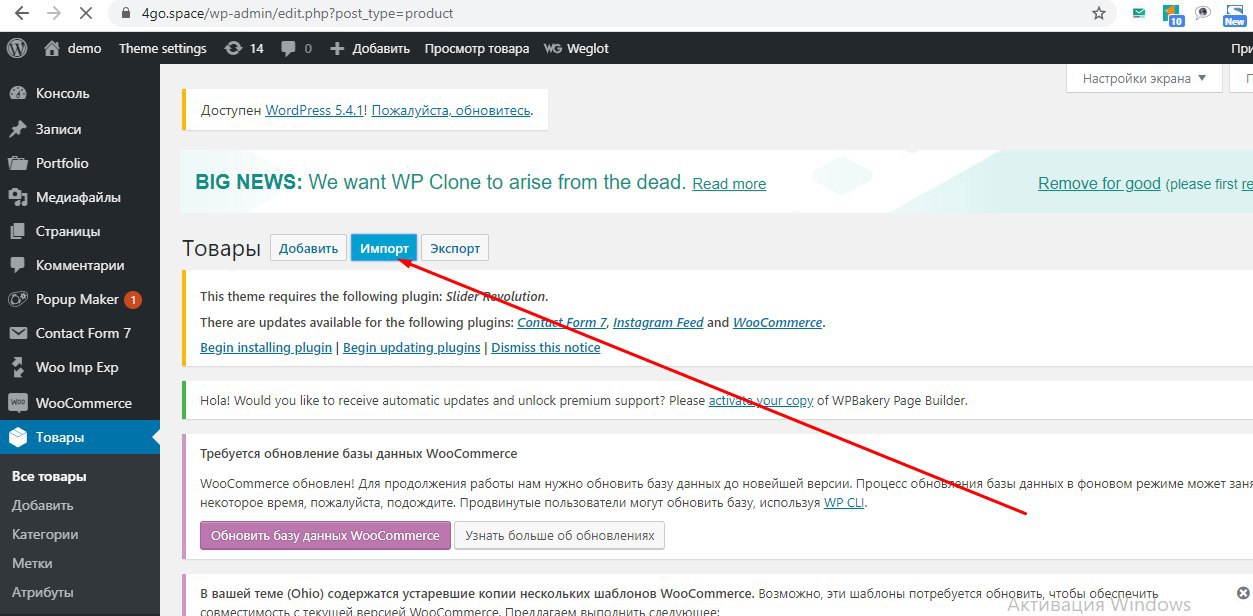The image size is (1253, 616).
Task: Click the blue New extension icon
Action: [x=1234, y=15]
